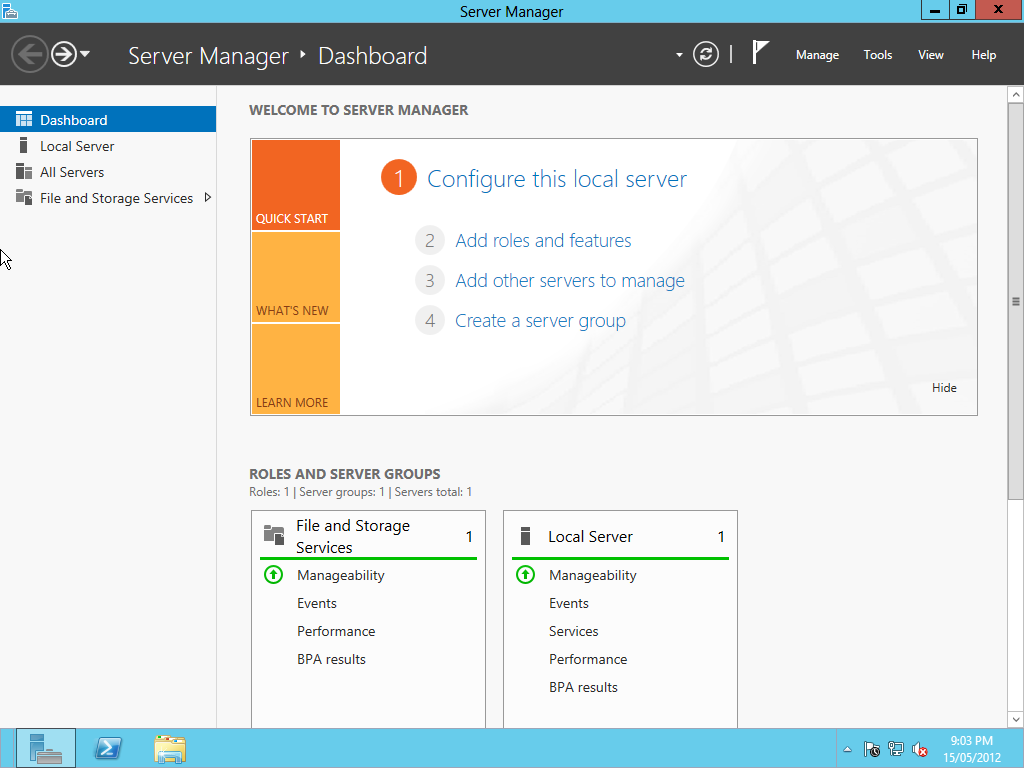Click the Refresh icon in the toolbar
Screen dimensions: 1024x768
tap(706, 54)
